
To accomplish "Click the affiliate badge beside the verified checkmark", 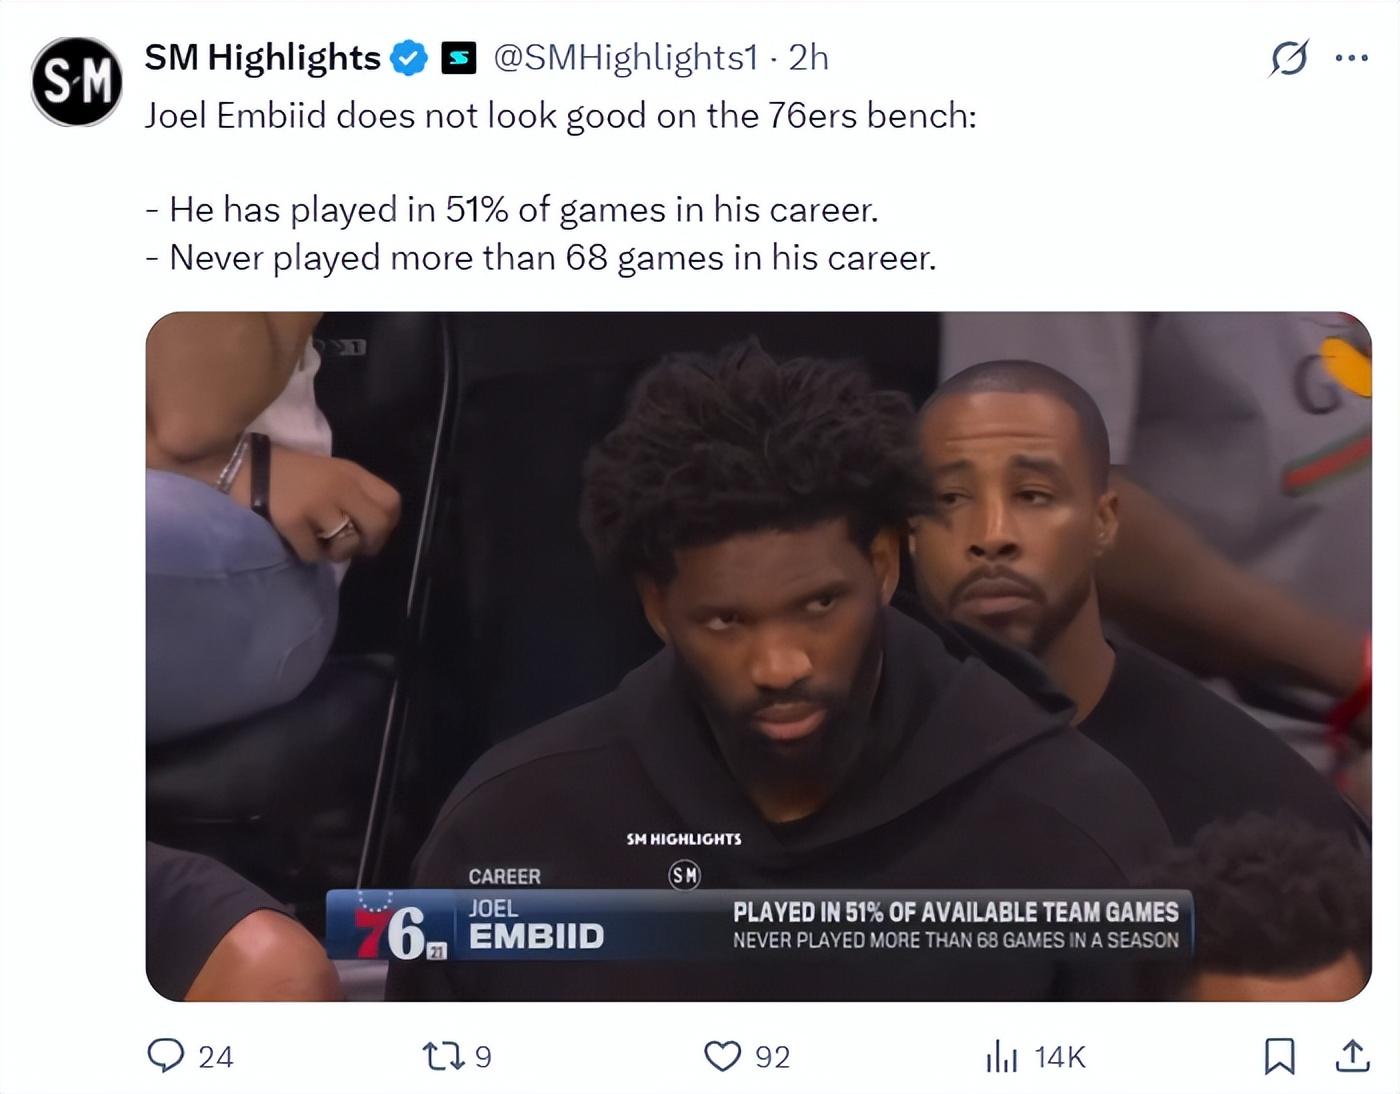I will pyautogui.click(x=458, y=58).
